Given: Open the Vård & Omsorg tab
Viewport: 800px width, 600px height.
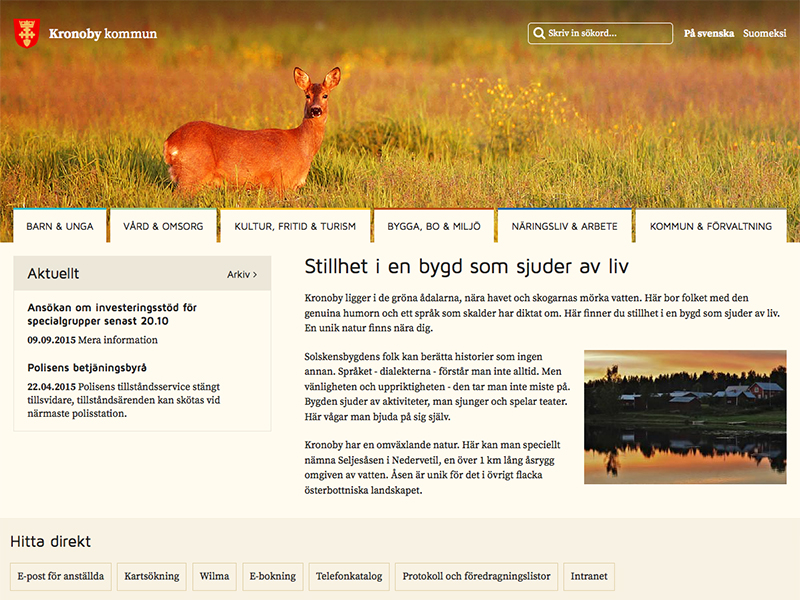Looking at the screenshot, I should click(x=163, y=226).
